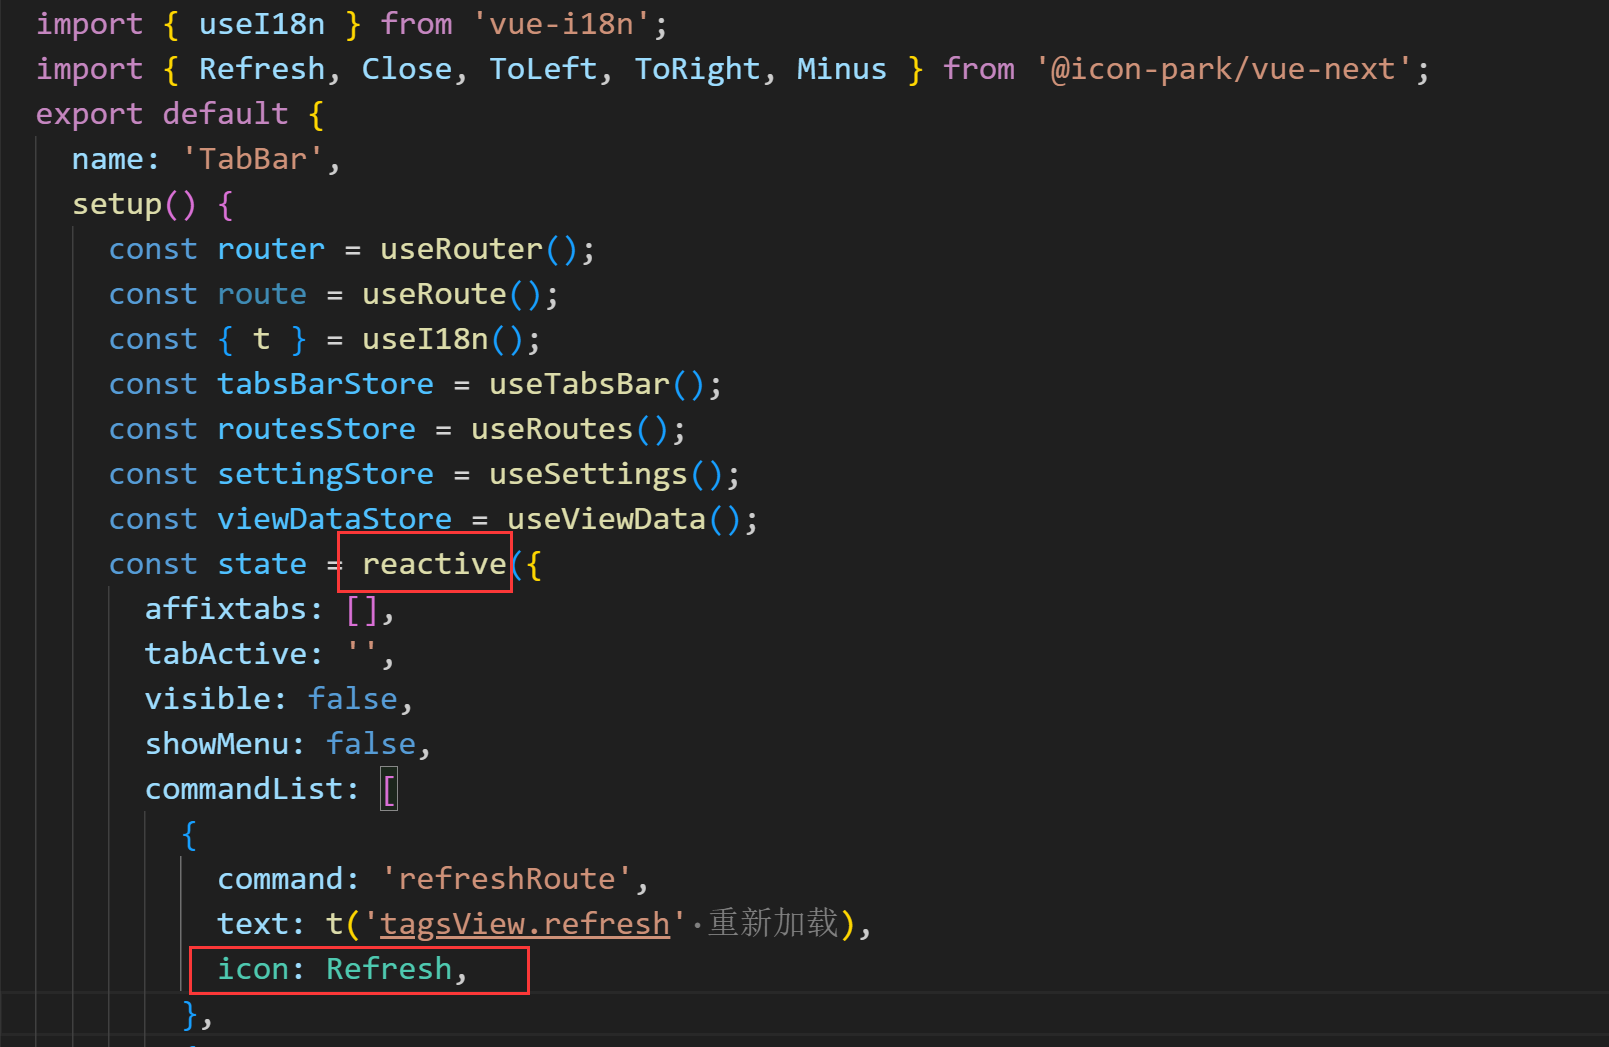This screenshot has height=1047, width=1609.
Task: Click the export default keyword
Action: click(x=162, y=114)
